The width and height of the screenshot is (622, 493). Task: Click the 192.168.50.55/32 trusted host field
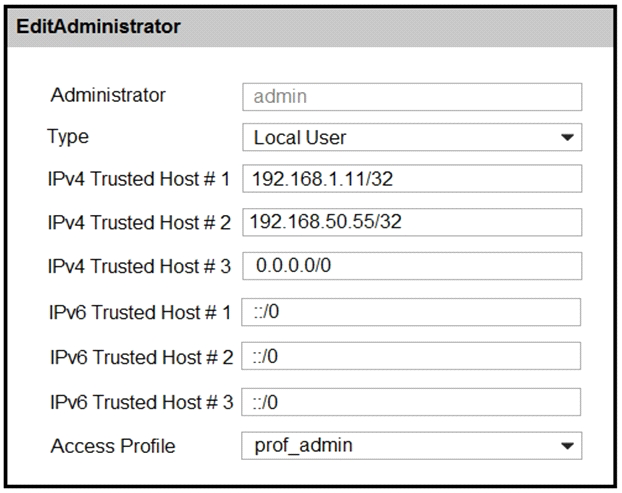pos(411,222)
